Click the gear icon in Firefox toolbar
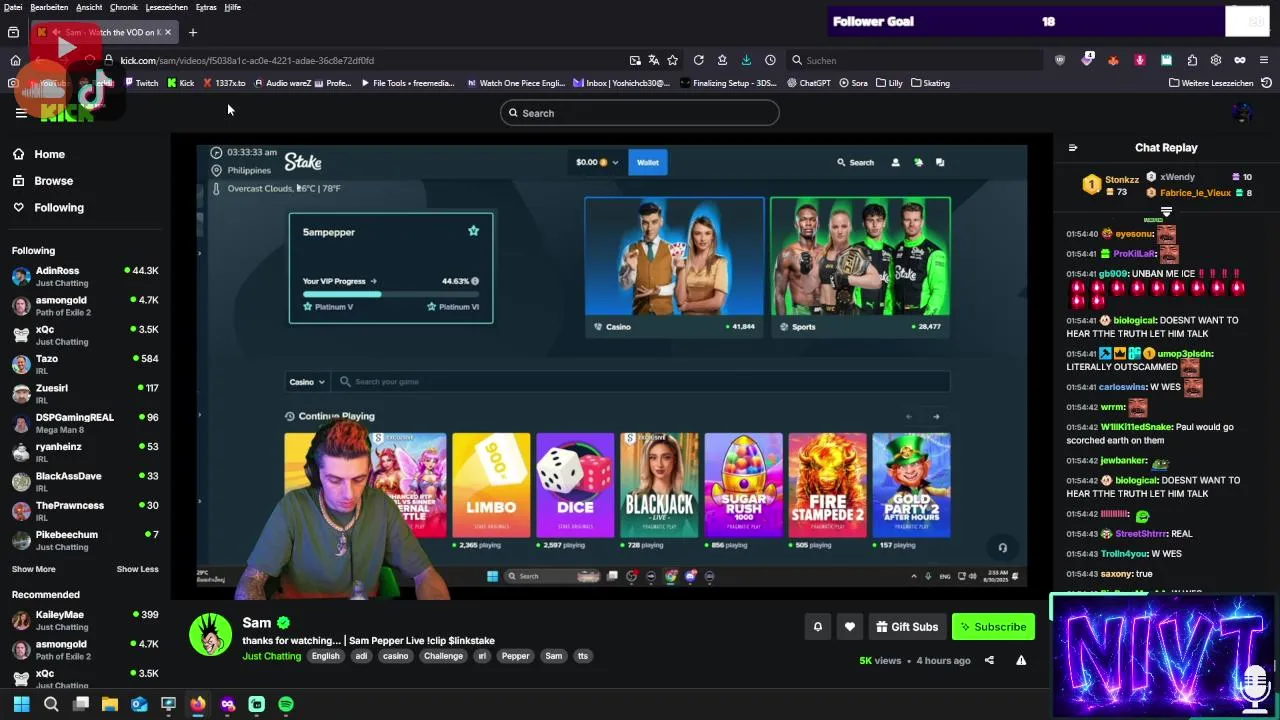 [1216, 60]
